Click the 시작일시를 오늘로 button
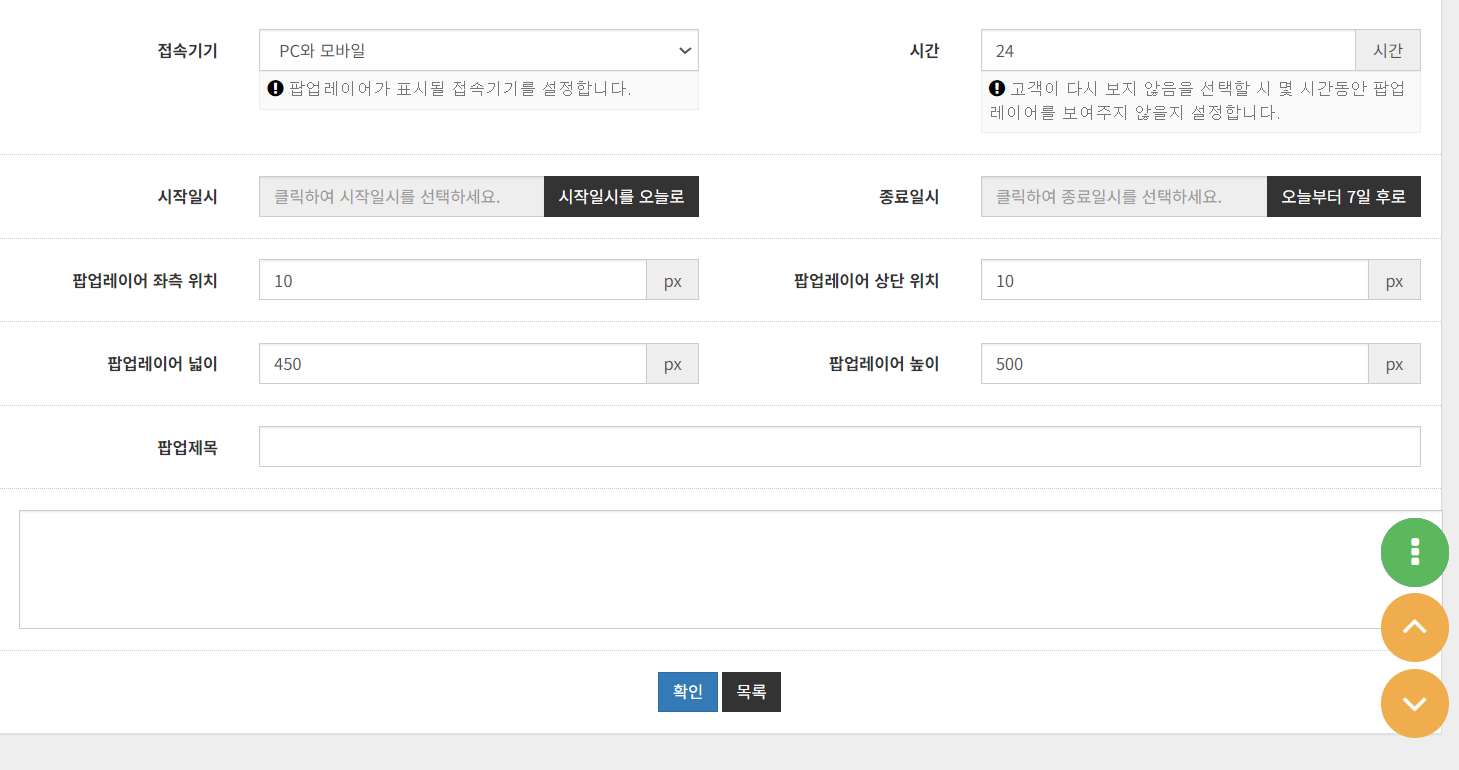1459x770 pixels. coord(621,197)
